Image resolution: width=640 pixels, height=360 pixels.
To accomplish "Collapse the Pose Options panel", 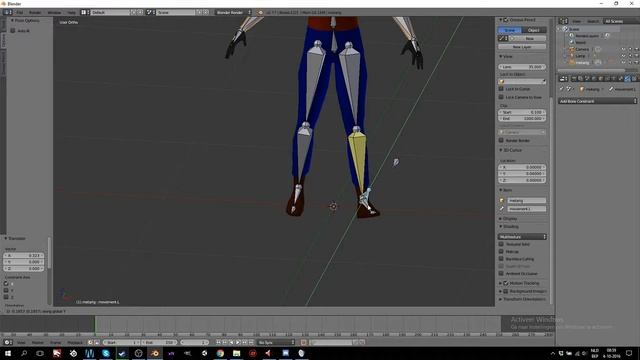I will [x=12, y=20].
